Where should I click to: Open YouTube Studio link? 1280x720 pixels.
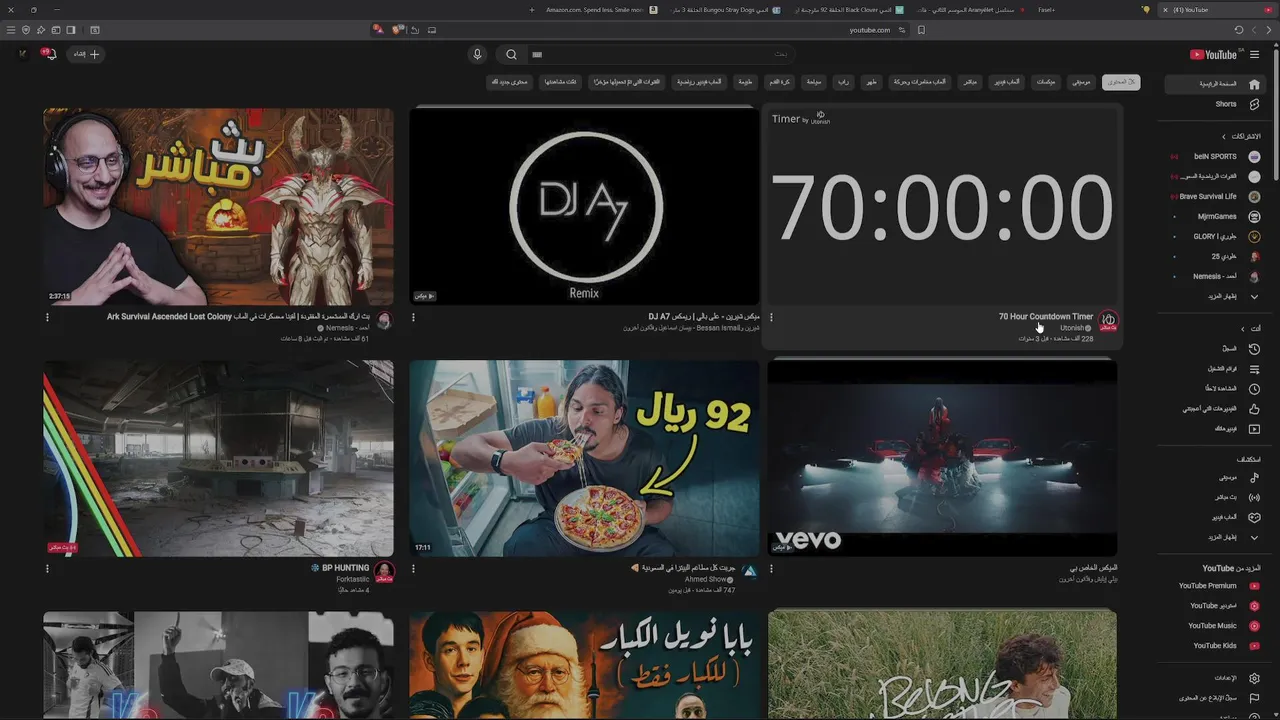[1217, 606]
